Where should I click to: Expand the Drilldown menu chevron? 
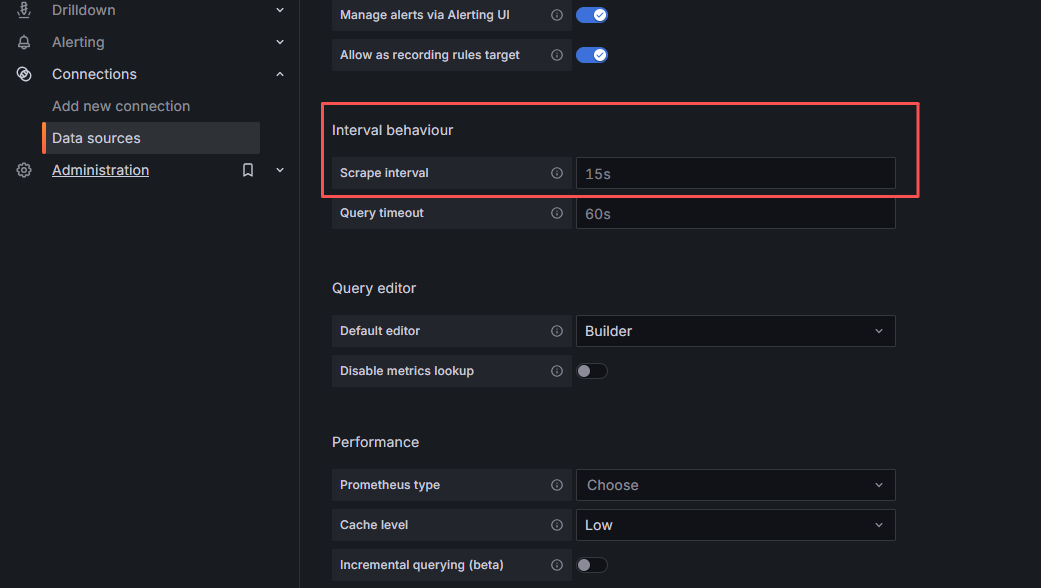pos(280,11)
